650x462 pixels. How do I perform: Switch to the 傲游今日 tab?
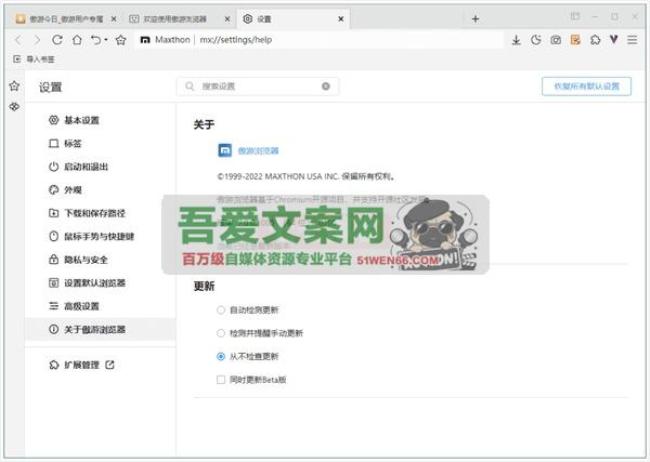click(x=60, y=18)
